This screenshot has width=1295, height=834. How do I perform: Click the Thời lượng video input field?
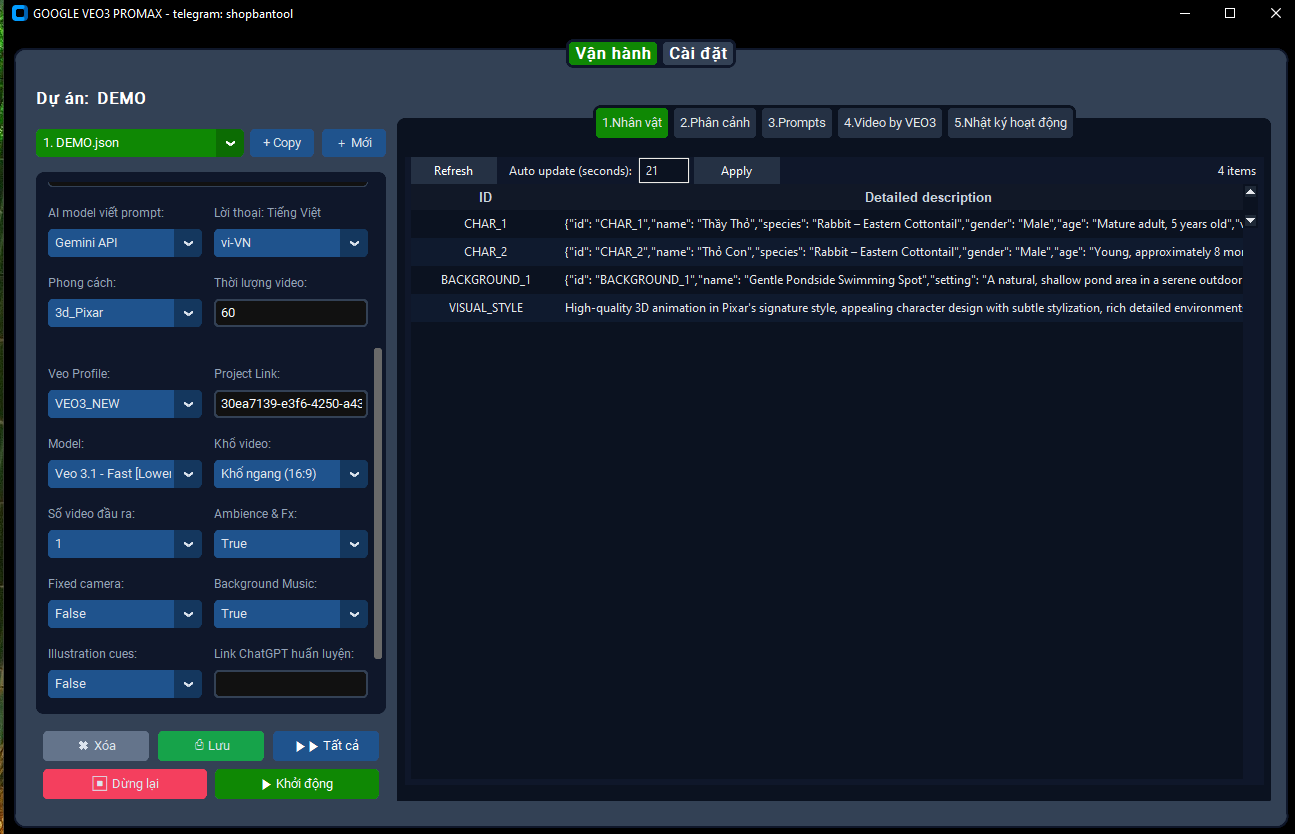pos(290,313)
